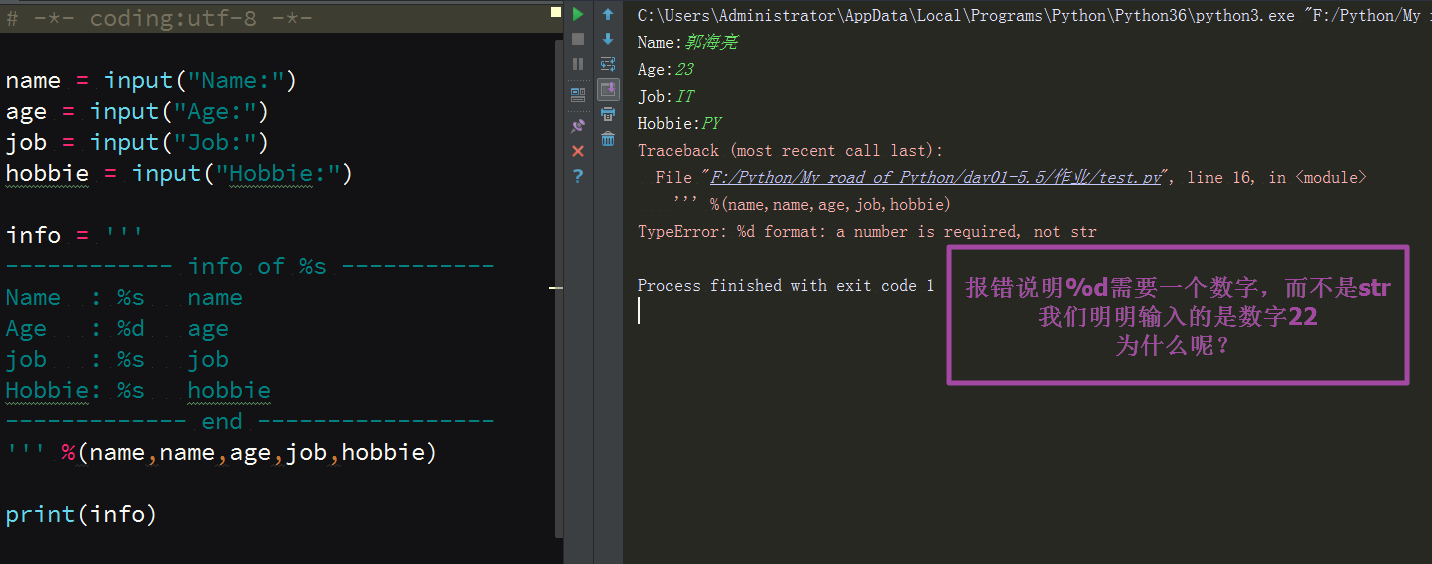Screen dimensions: 1432x564
Task: Click the Up the stack trace arrow
Action: click(608, 14)
